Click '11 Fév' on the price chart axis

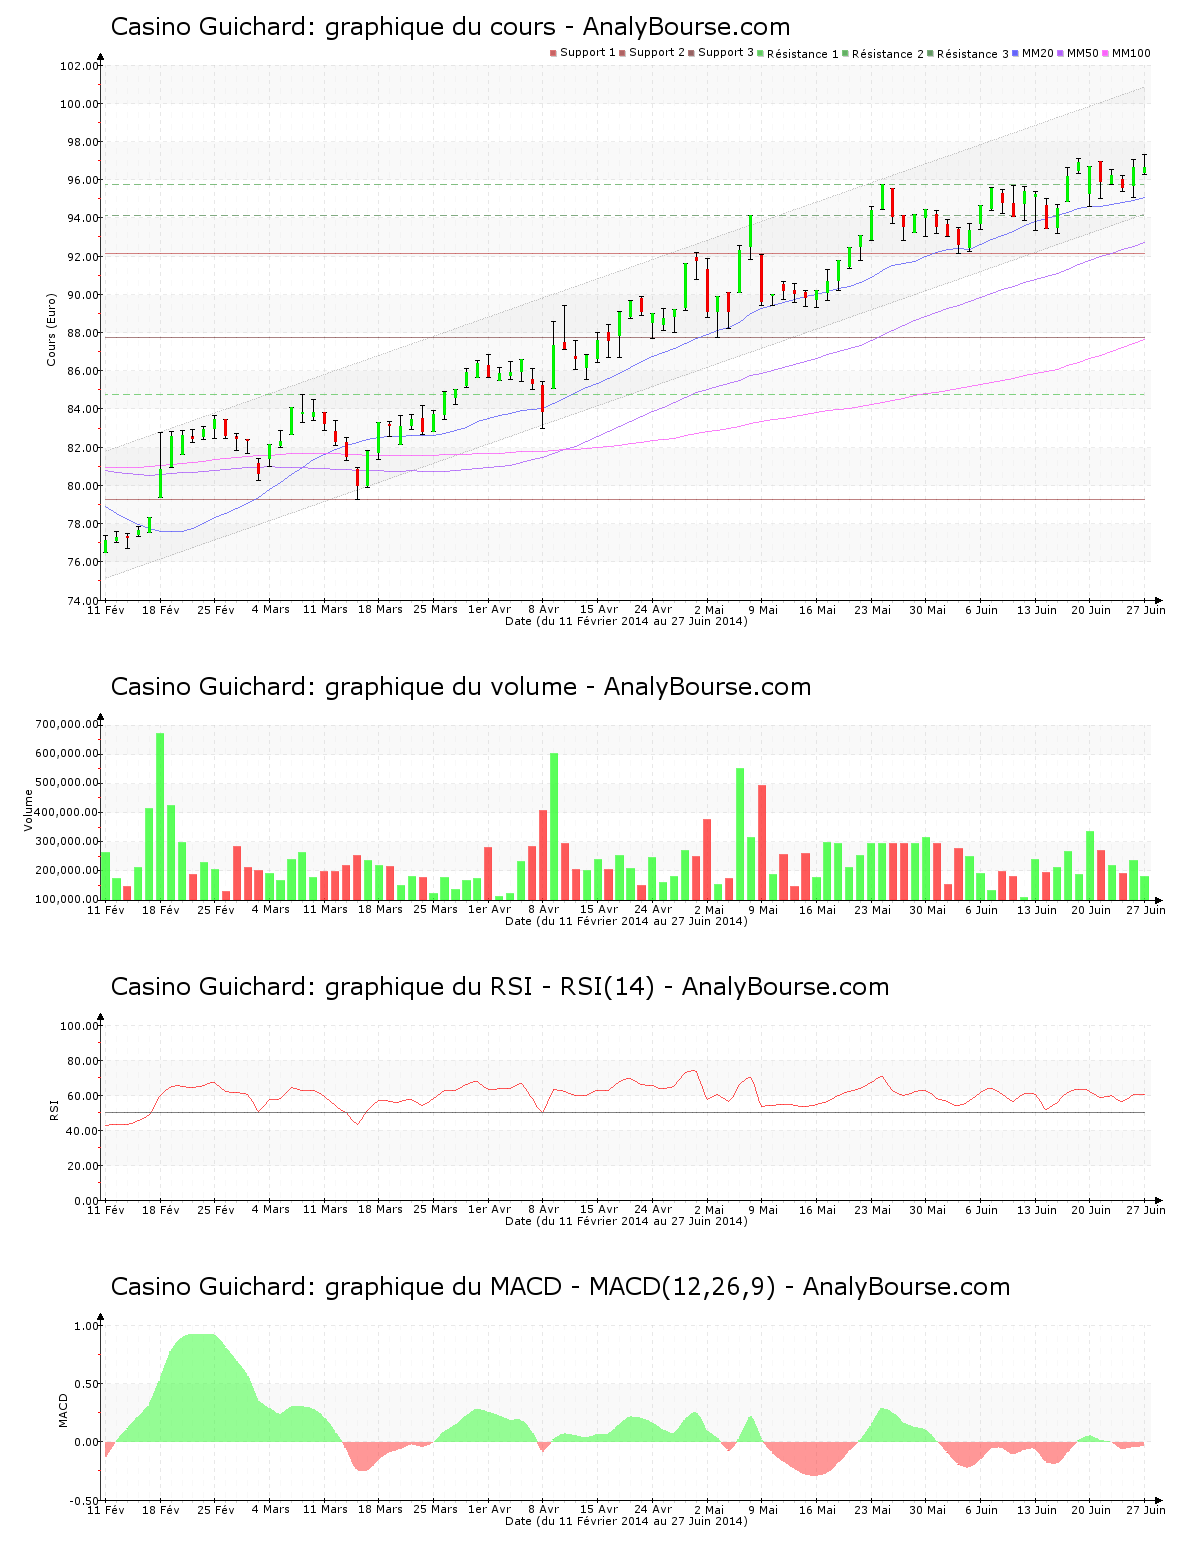coord(106,609)
